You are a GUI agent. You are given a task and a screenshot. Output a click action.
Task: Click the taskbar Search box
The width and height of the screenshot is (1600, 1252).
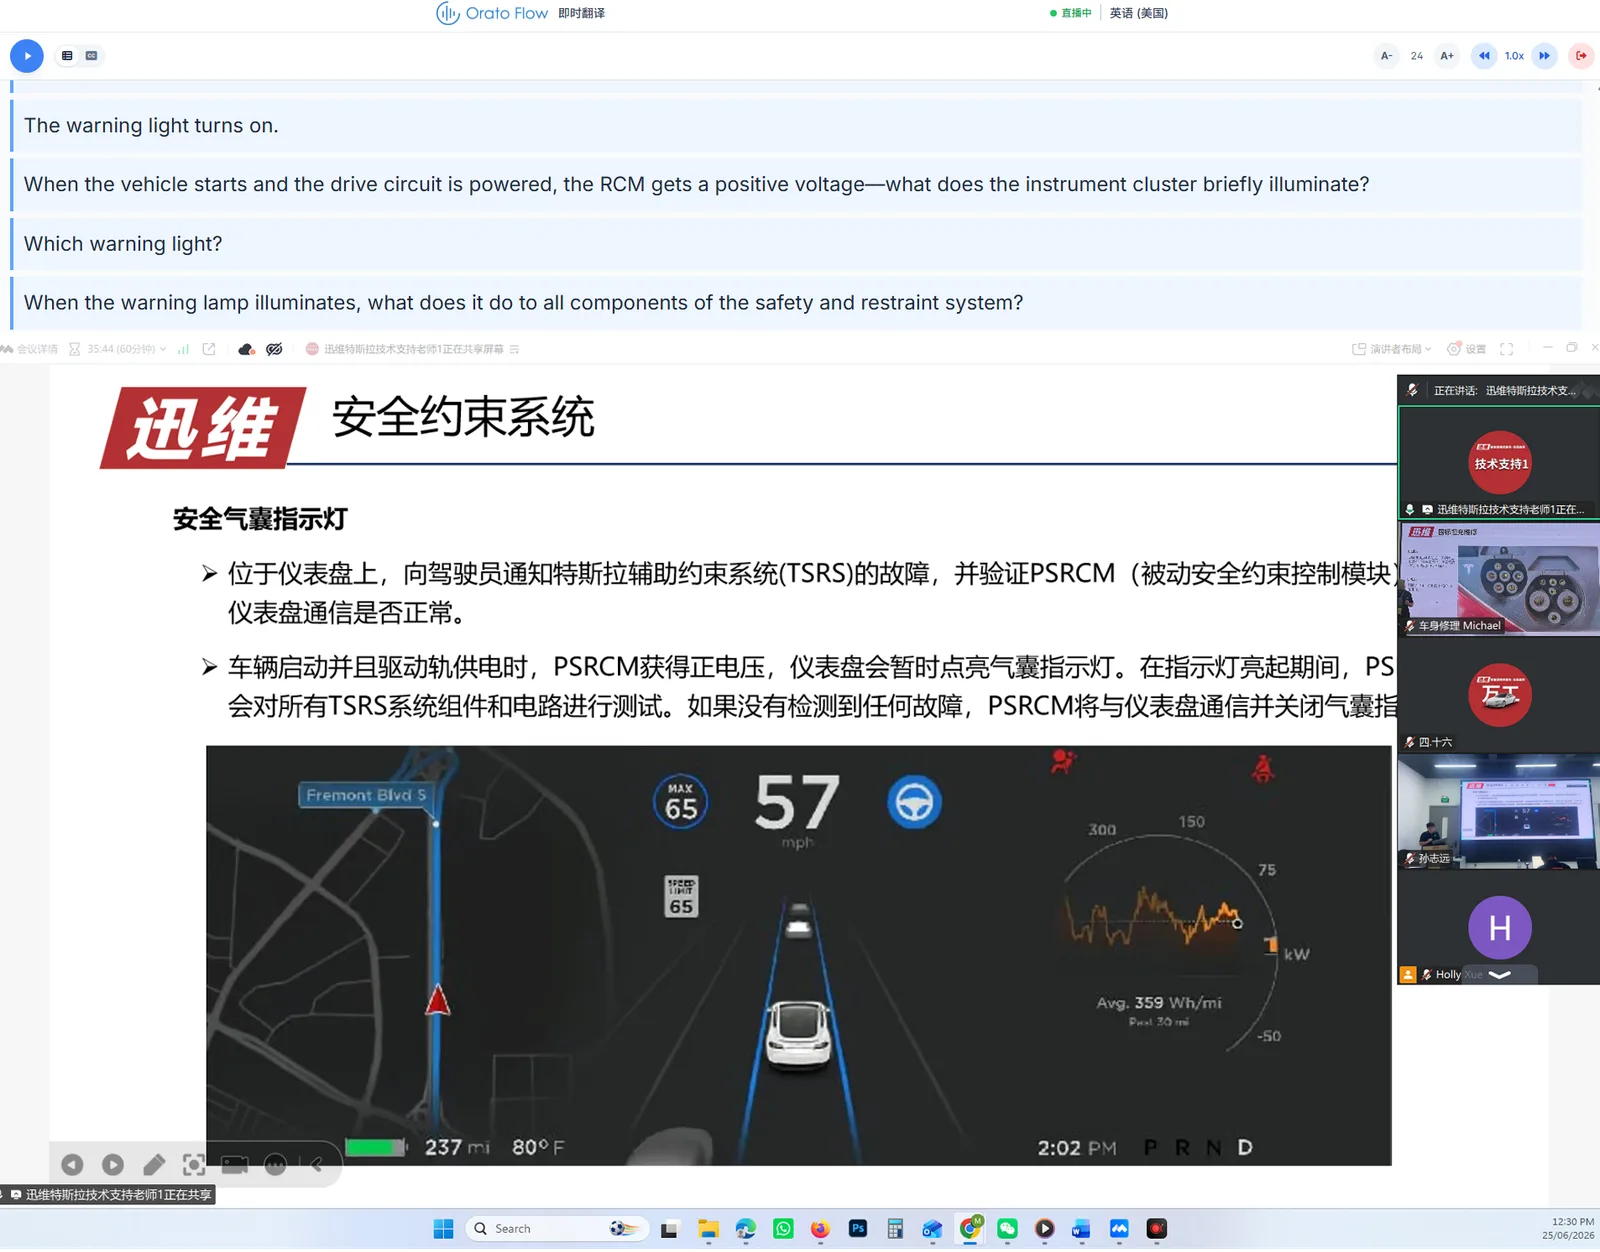(556, 1229)
